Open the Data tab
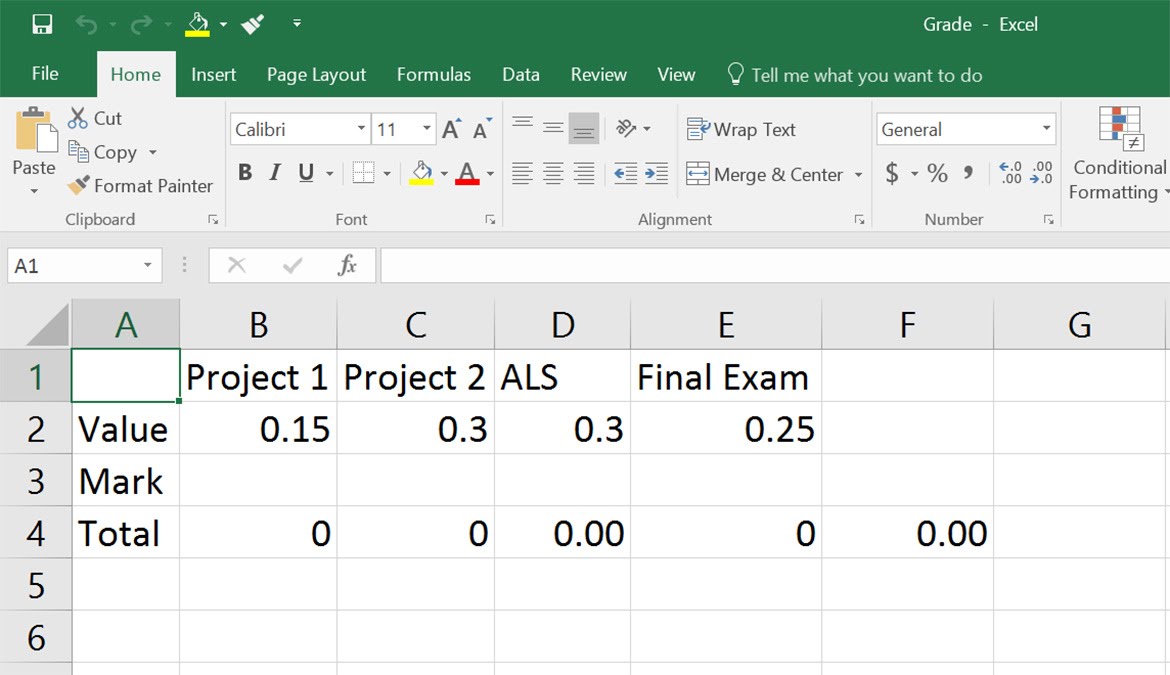Image resolution: width=1170 pixels, height=675 pixels. point(521,75)
